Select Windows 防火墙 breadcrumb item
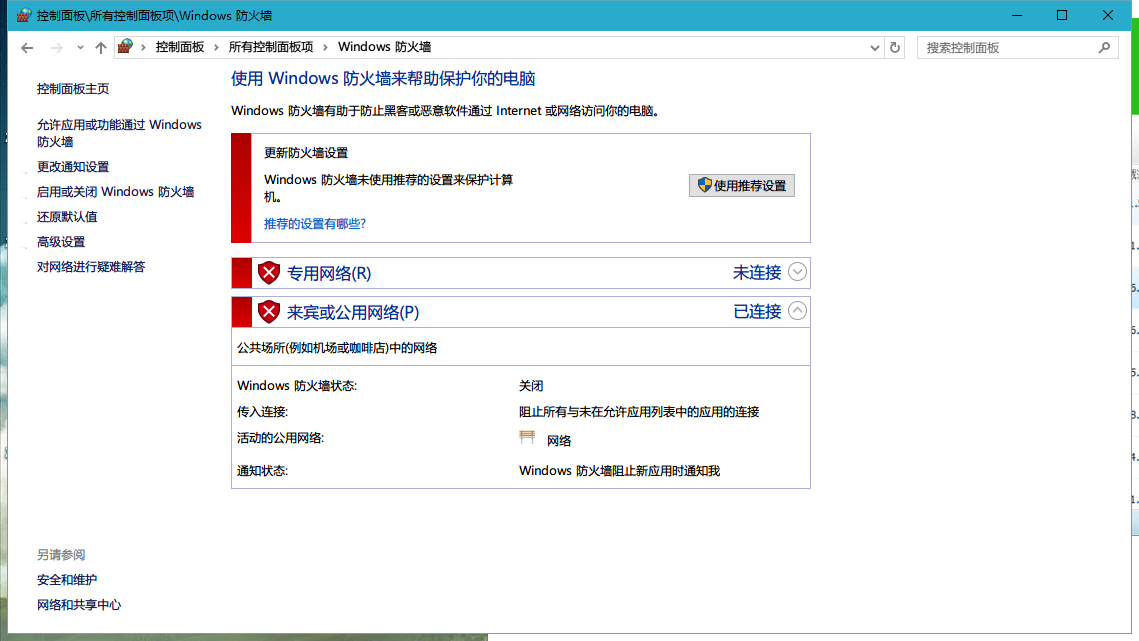Screen dimensions: 1139x641 point(384,47)
